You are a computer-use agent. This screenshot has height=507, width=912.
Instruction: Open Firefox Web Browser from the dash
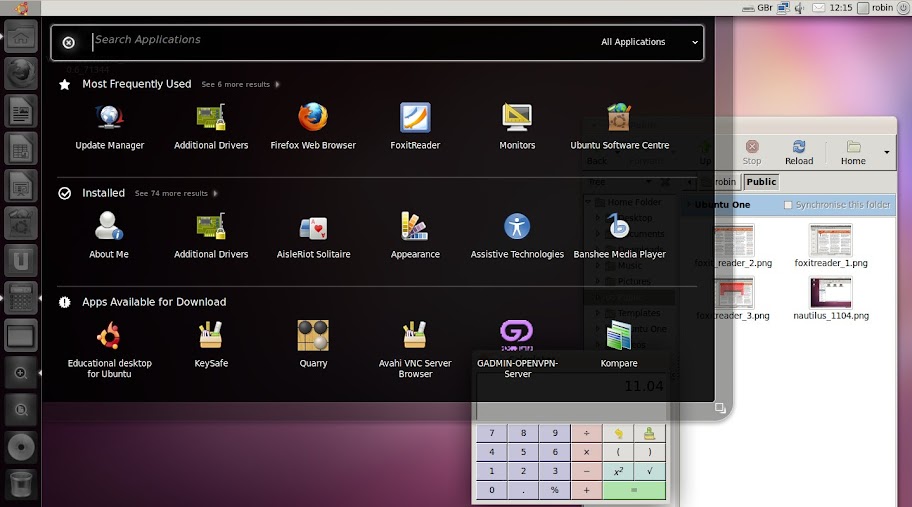coord(313,127)
